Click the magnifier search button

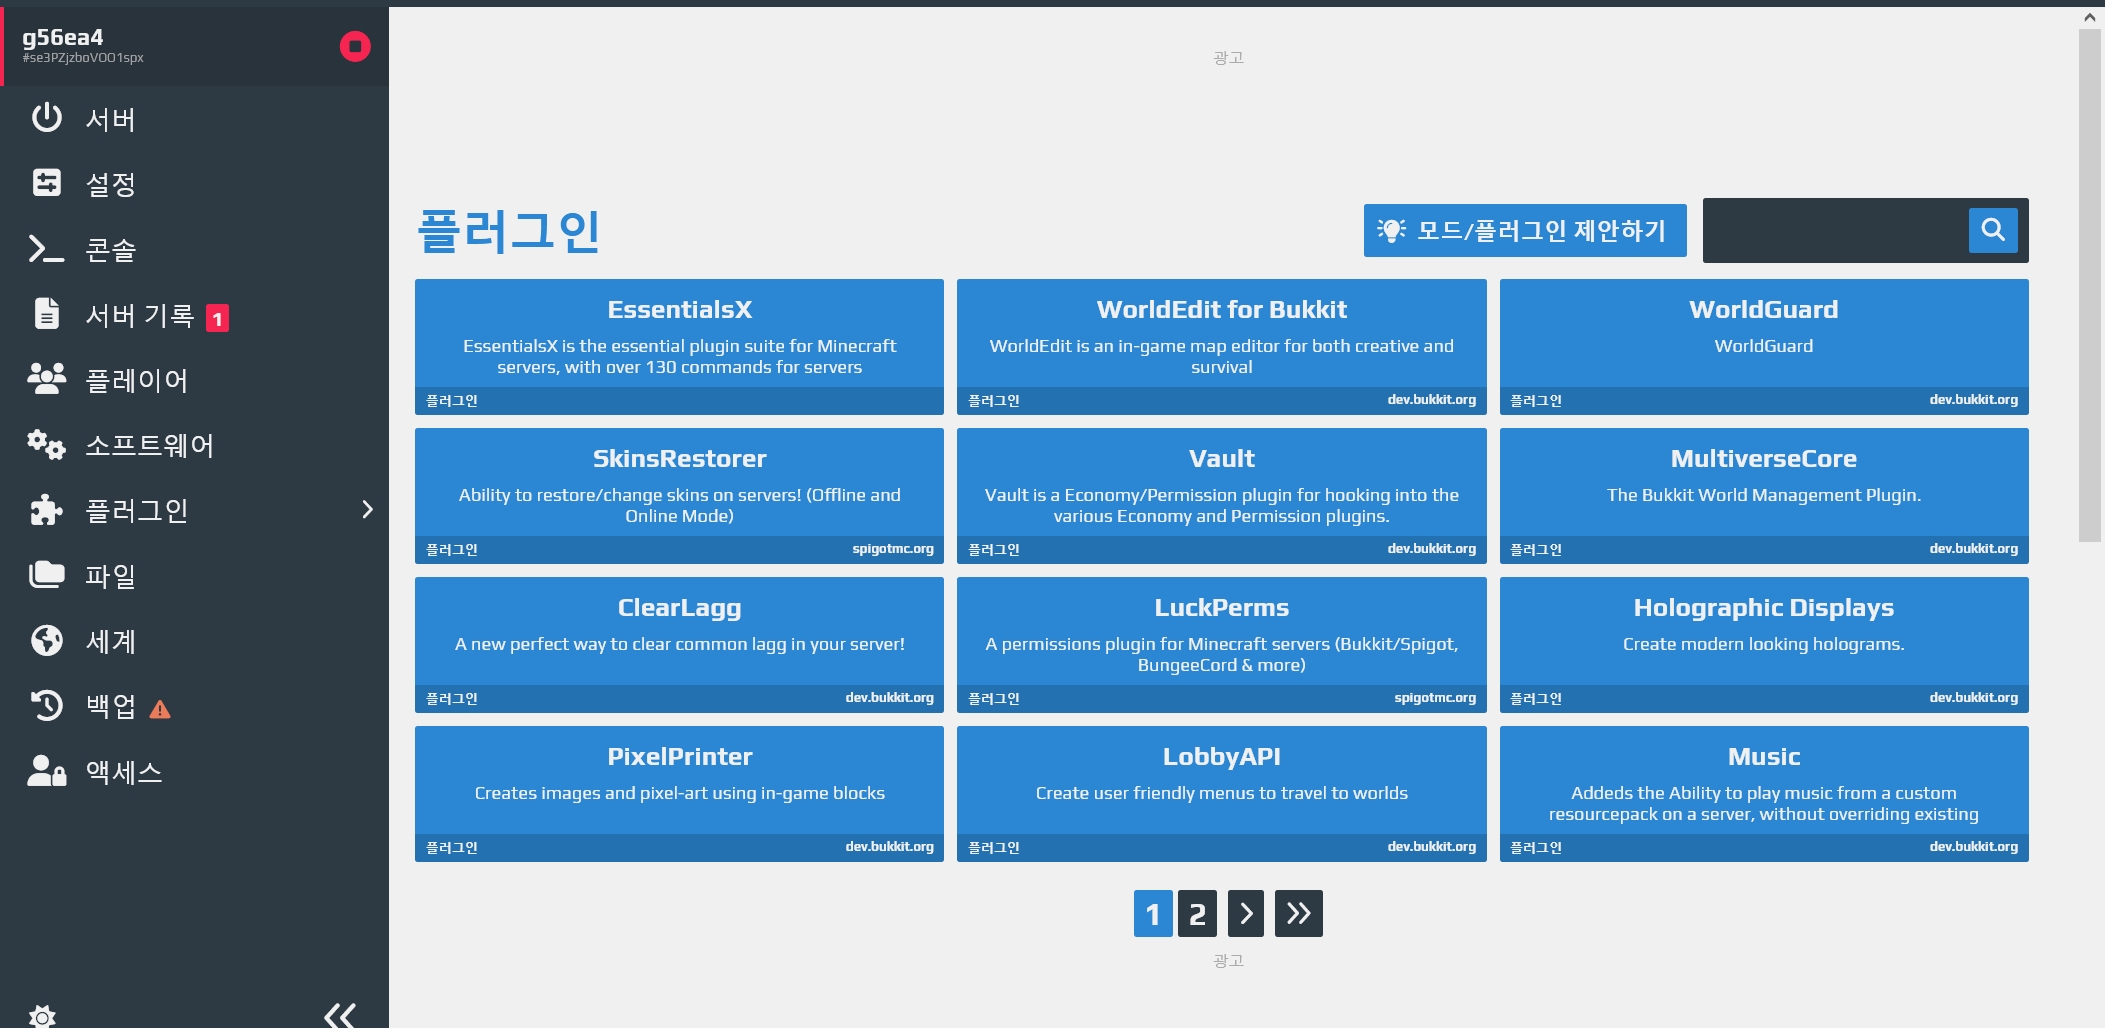pos(1993,230)
